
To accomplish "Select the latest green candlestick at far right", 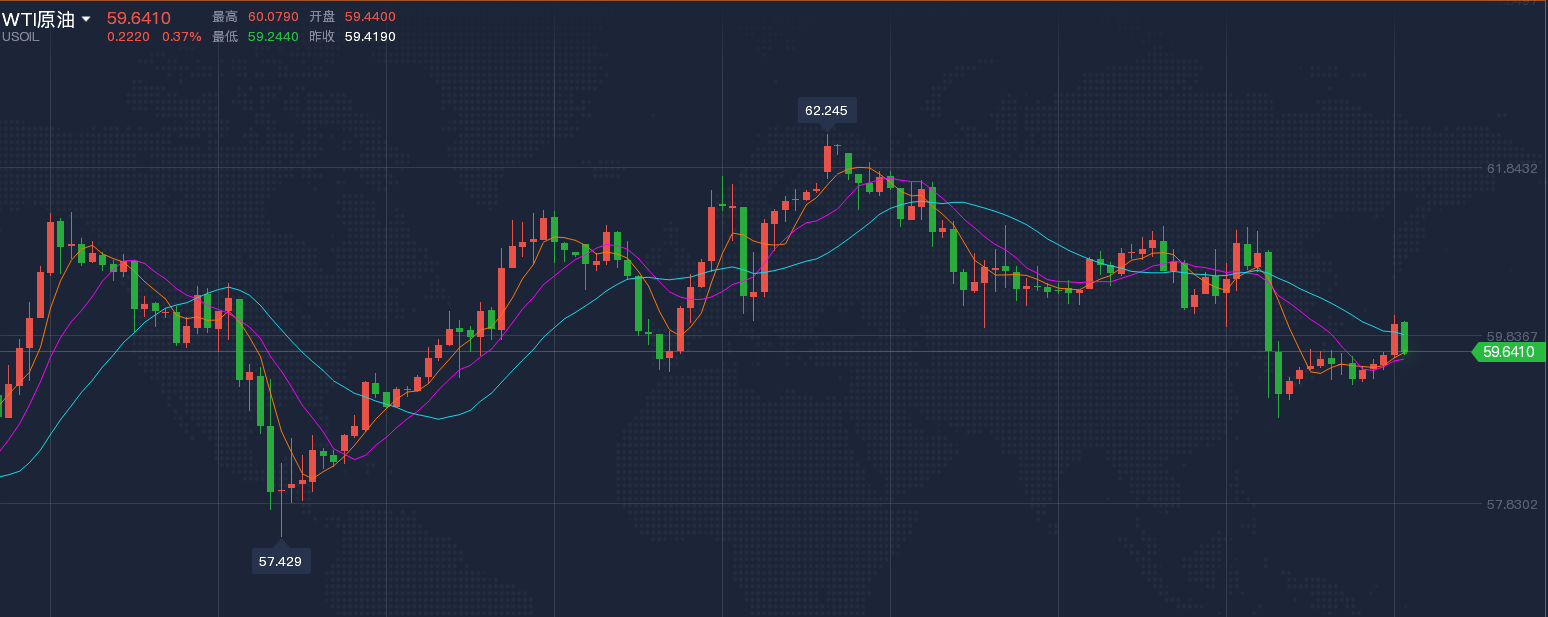I will tap(1405, 337).
